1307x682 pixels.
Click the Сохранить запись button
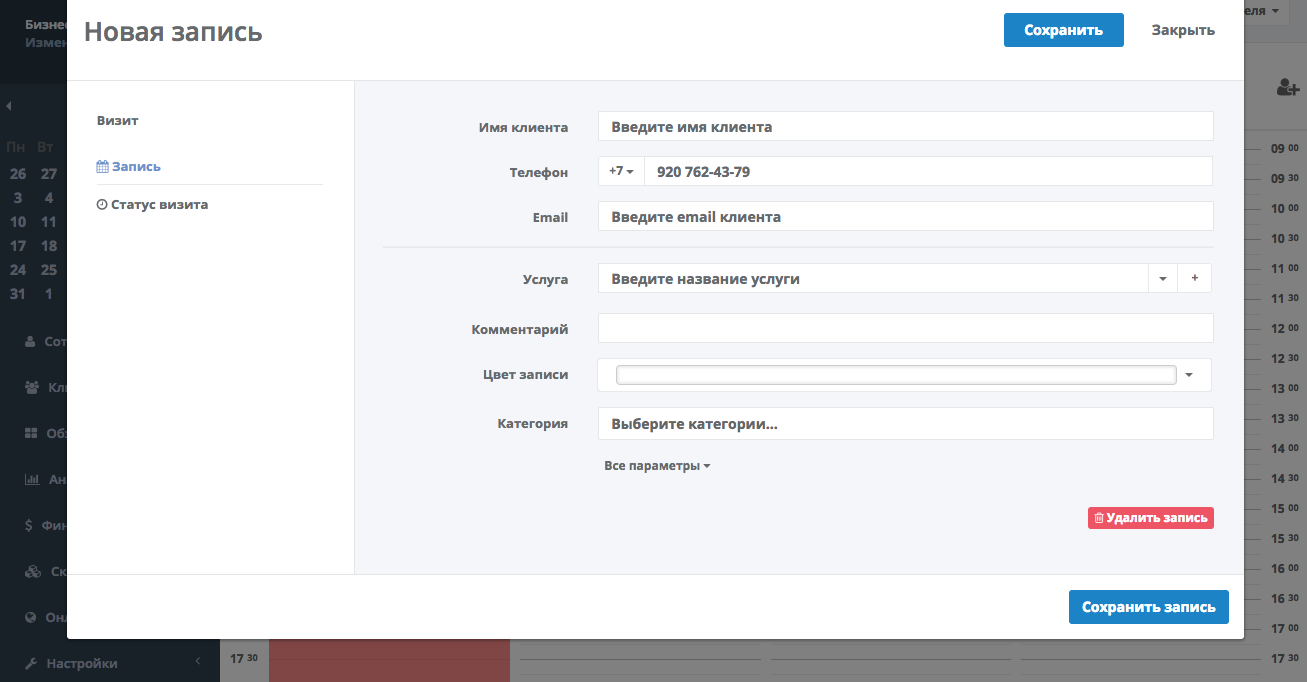pyautogui.click(x=1148, y=607)
